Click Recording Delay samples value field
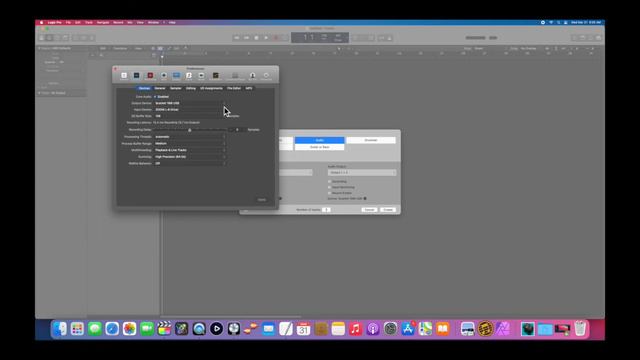 [237, 130]
